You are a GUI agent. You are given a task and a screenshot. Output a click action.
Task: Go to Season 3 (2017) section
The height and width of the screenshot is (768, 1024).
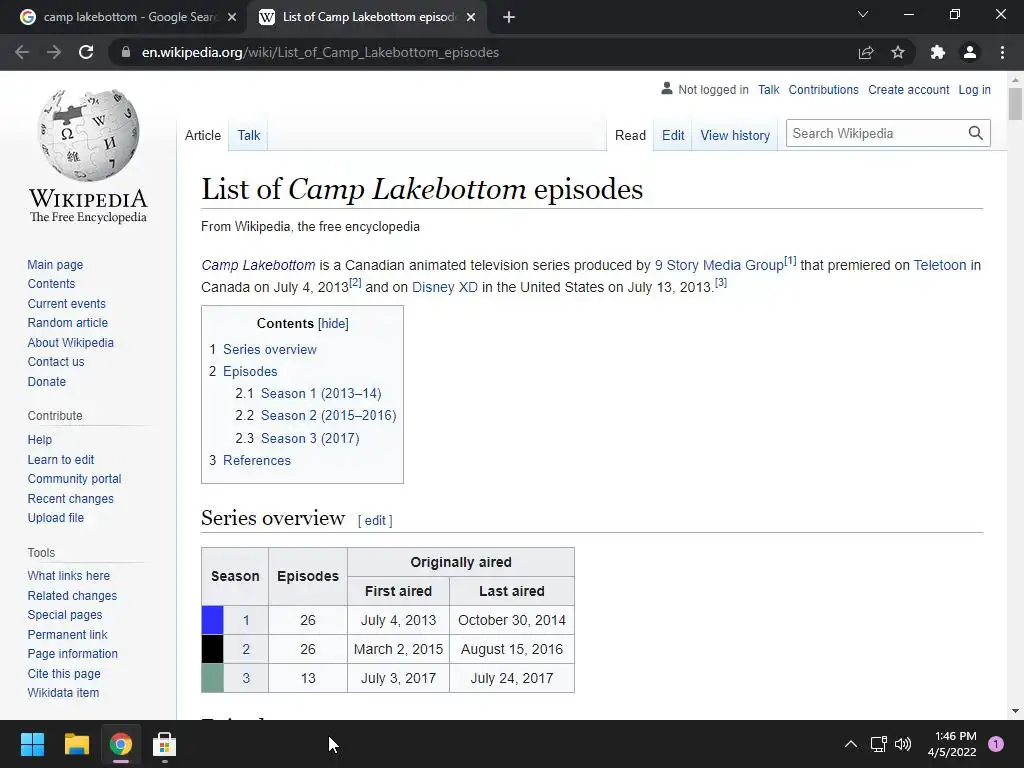point(310,438)
